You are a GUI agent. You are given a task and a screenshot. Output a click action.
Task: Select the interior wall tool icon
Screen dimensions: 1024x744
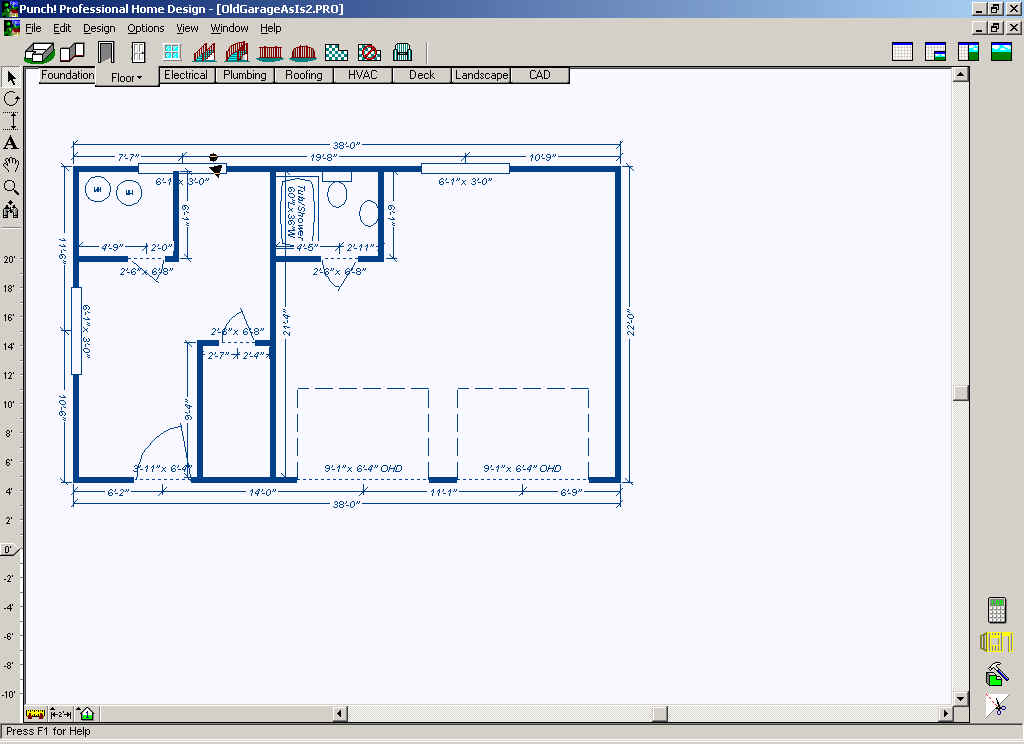click(72, 52)
